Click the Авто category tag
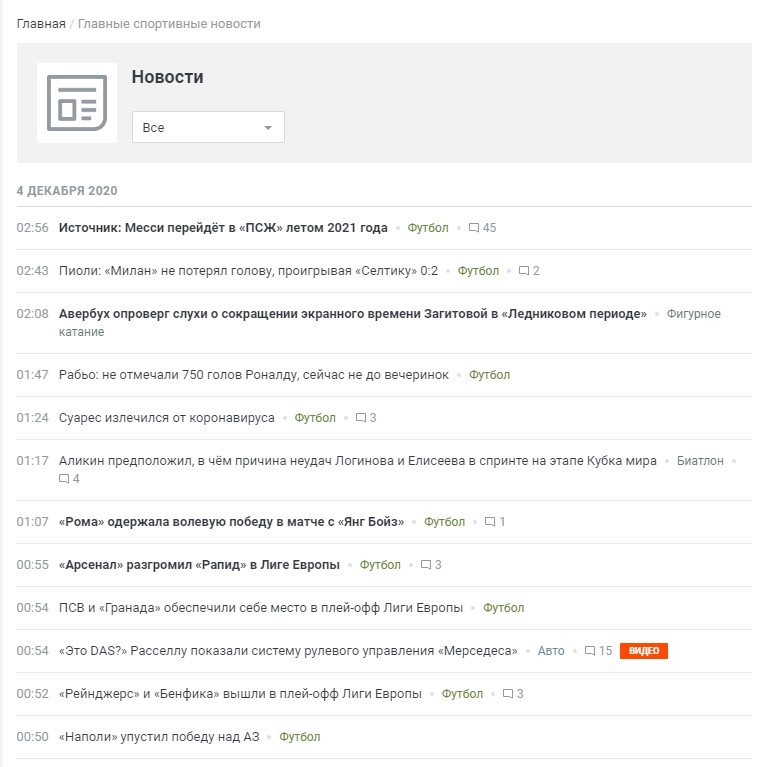Viewport: 761px width, 767px height. click(551, 651)
